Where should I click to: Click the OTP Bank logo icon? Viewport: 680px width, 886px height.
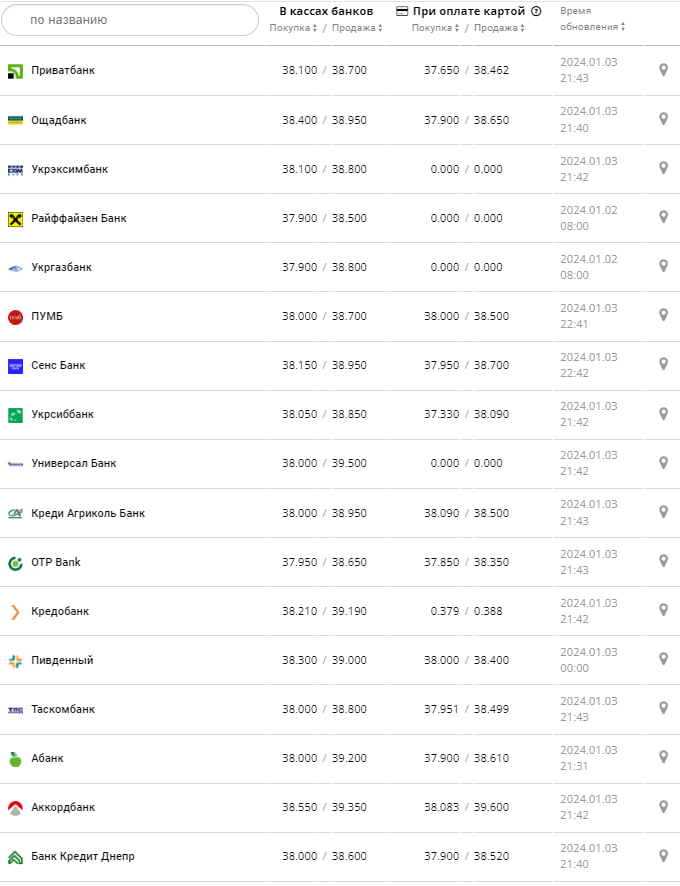coord(15,563)
